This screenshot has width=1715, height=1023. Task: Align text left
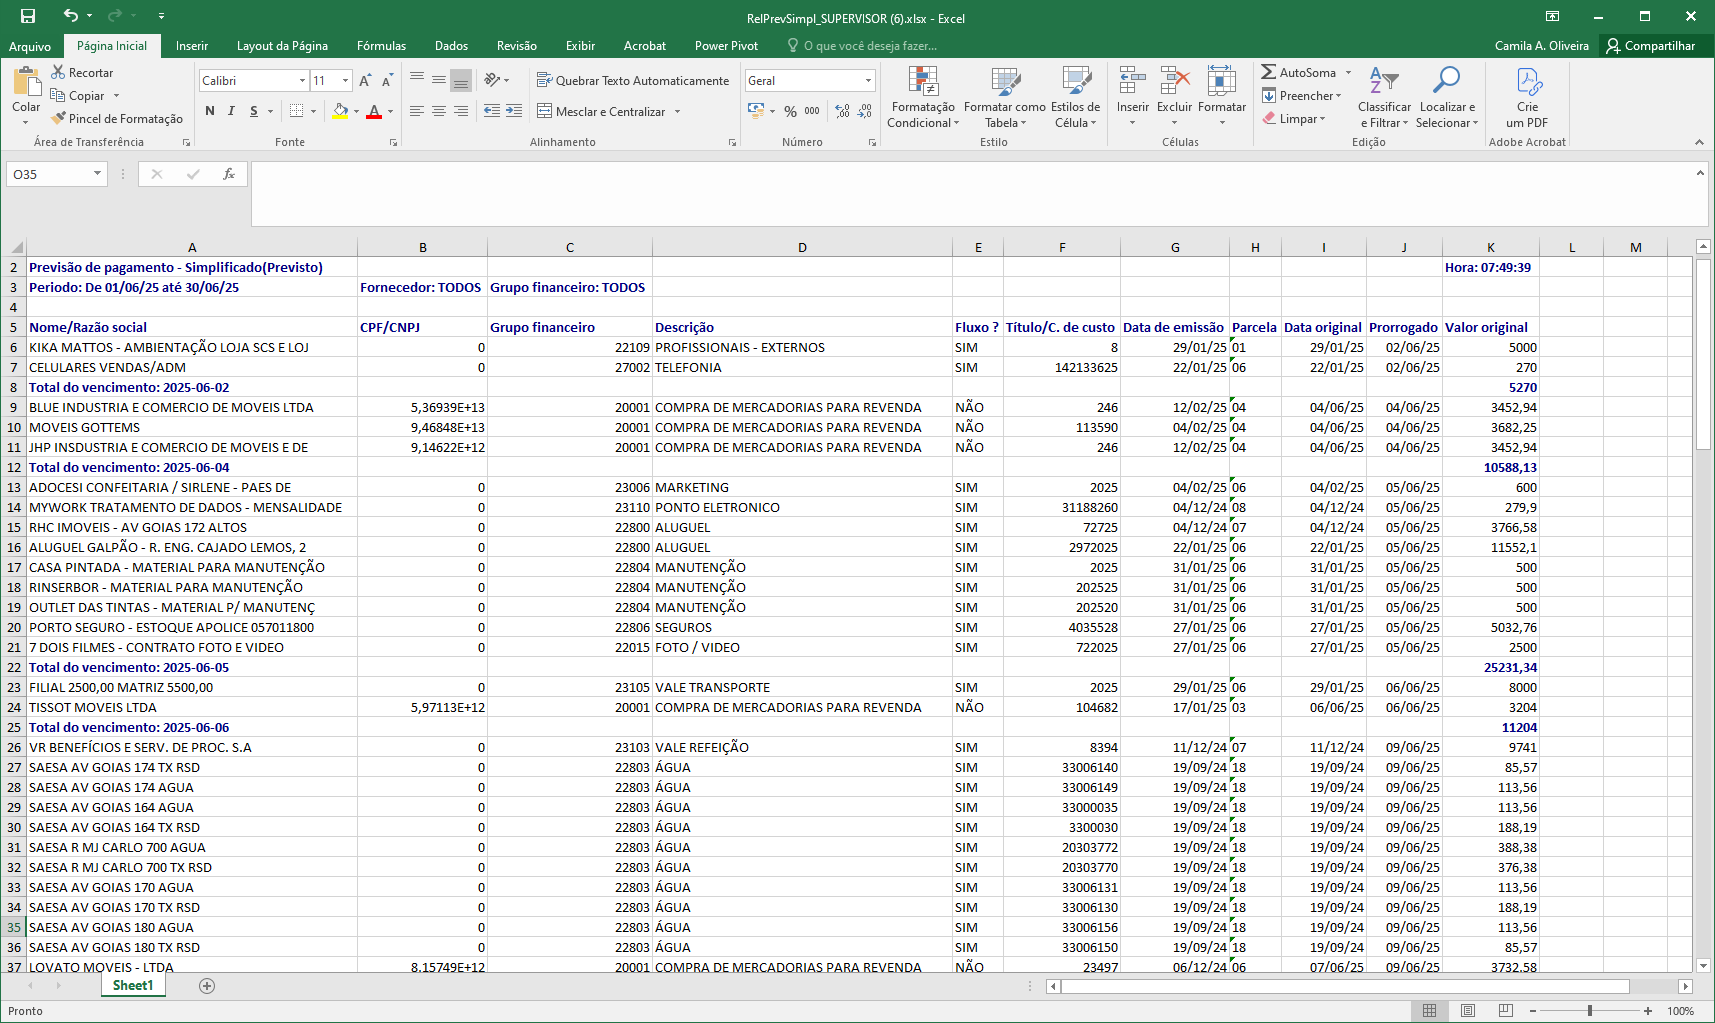417,111
